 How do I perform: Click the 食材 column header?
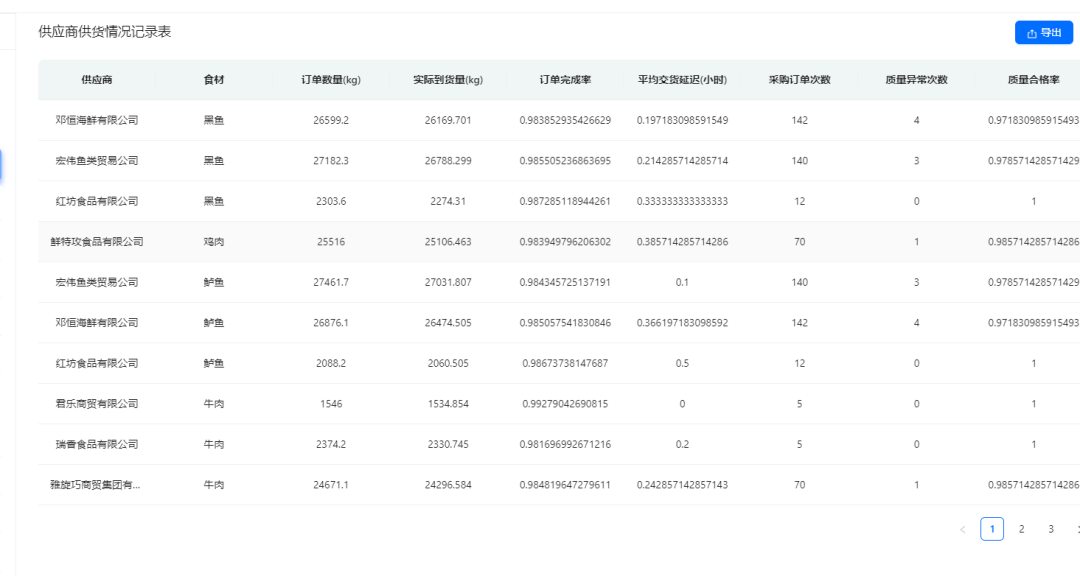214,80
